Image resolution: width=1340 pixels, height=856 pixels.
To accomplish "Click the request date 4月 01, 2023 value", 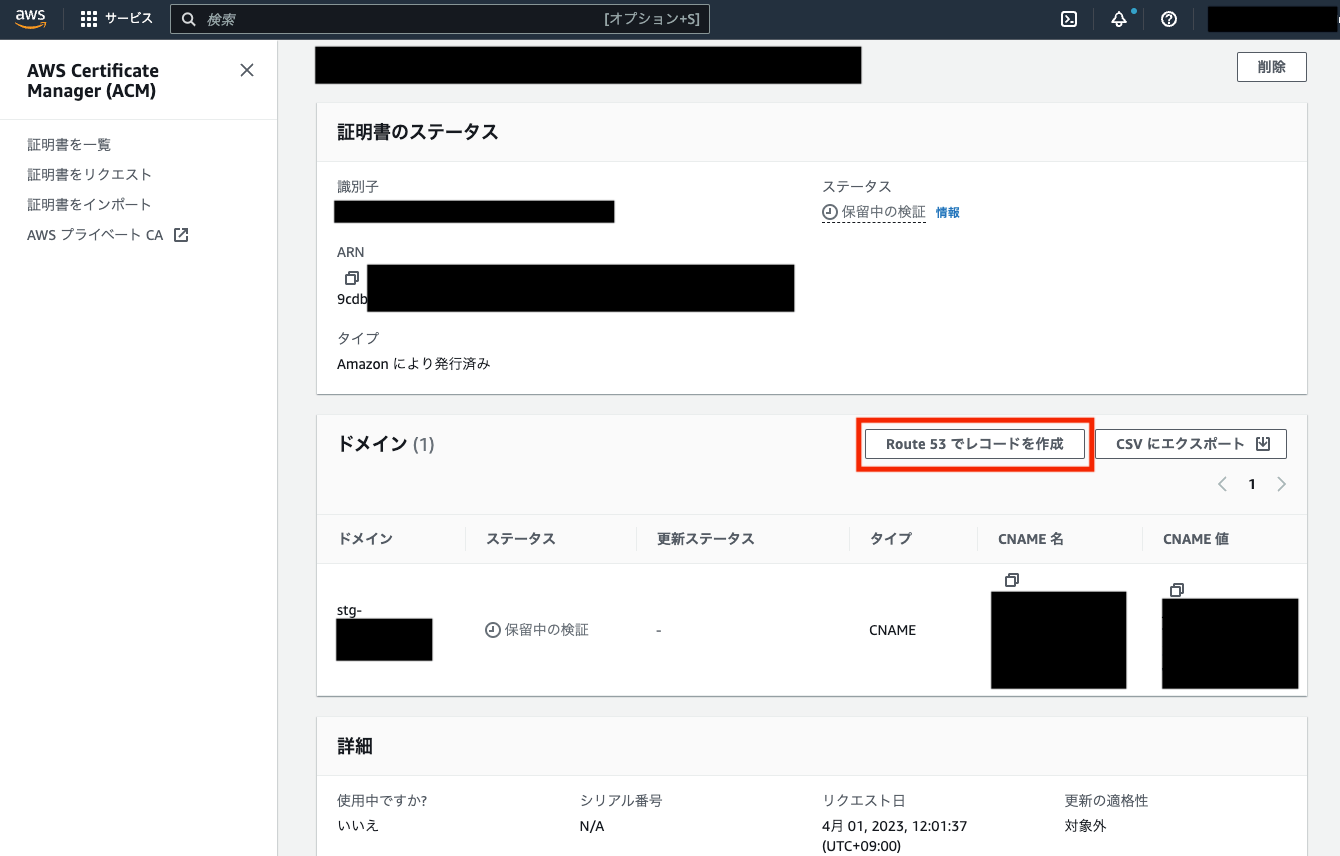I will [x=894, y=835].
